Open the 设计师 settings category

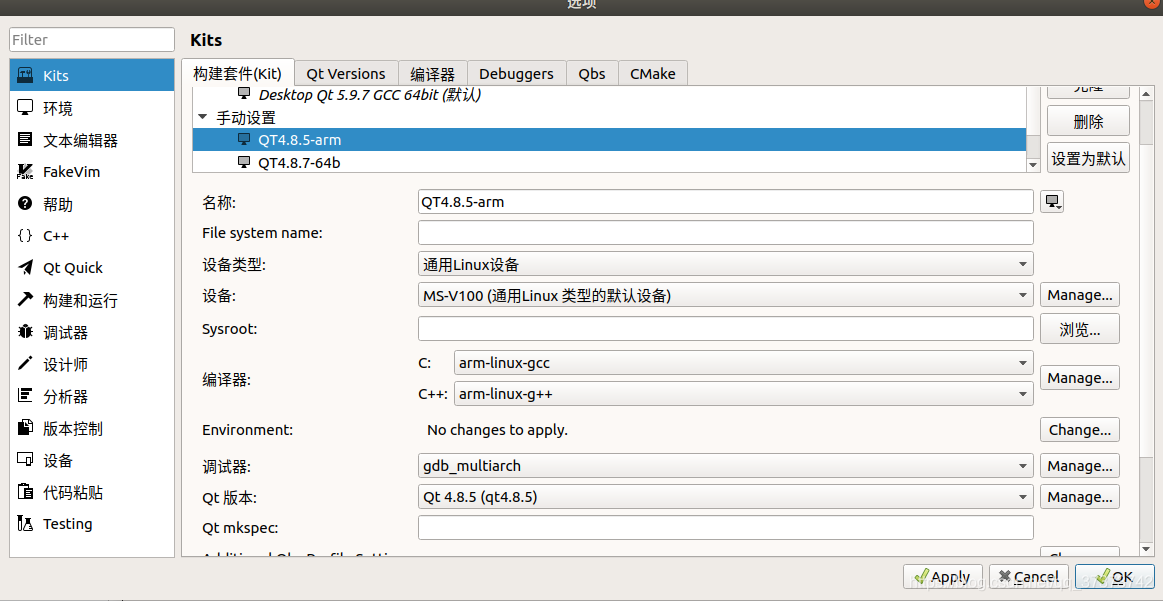coord(92,364)
